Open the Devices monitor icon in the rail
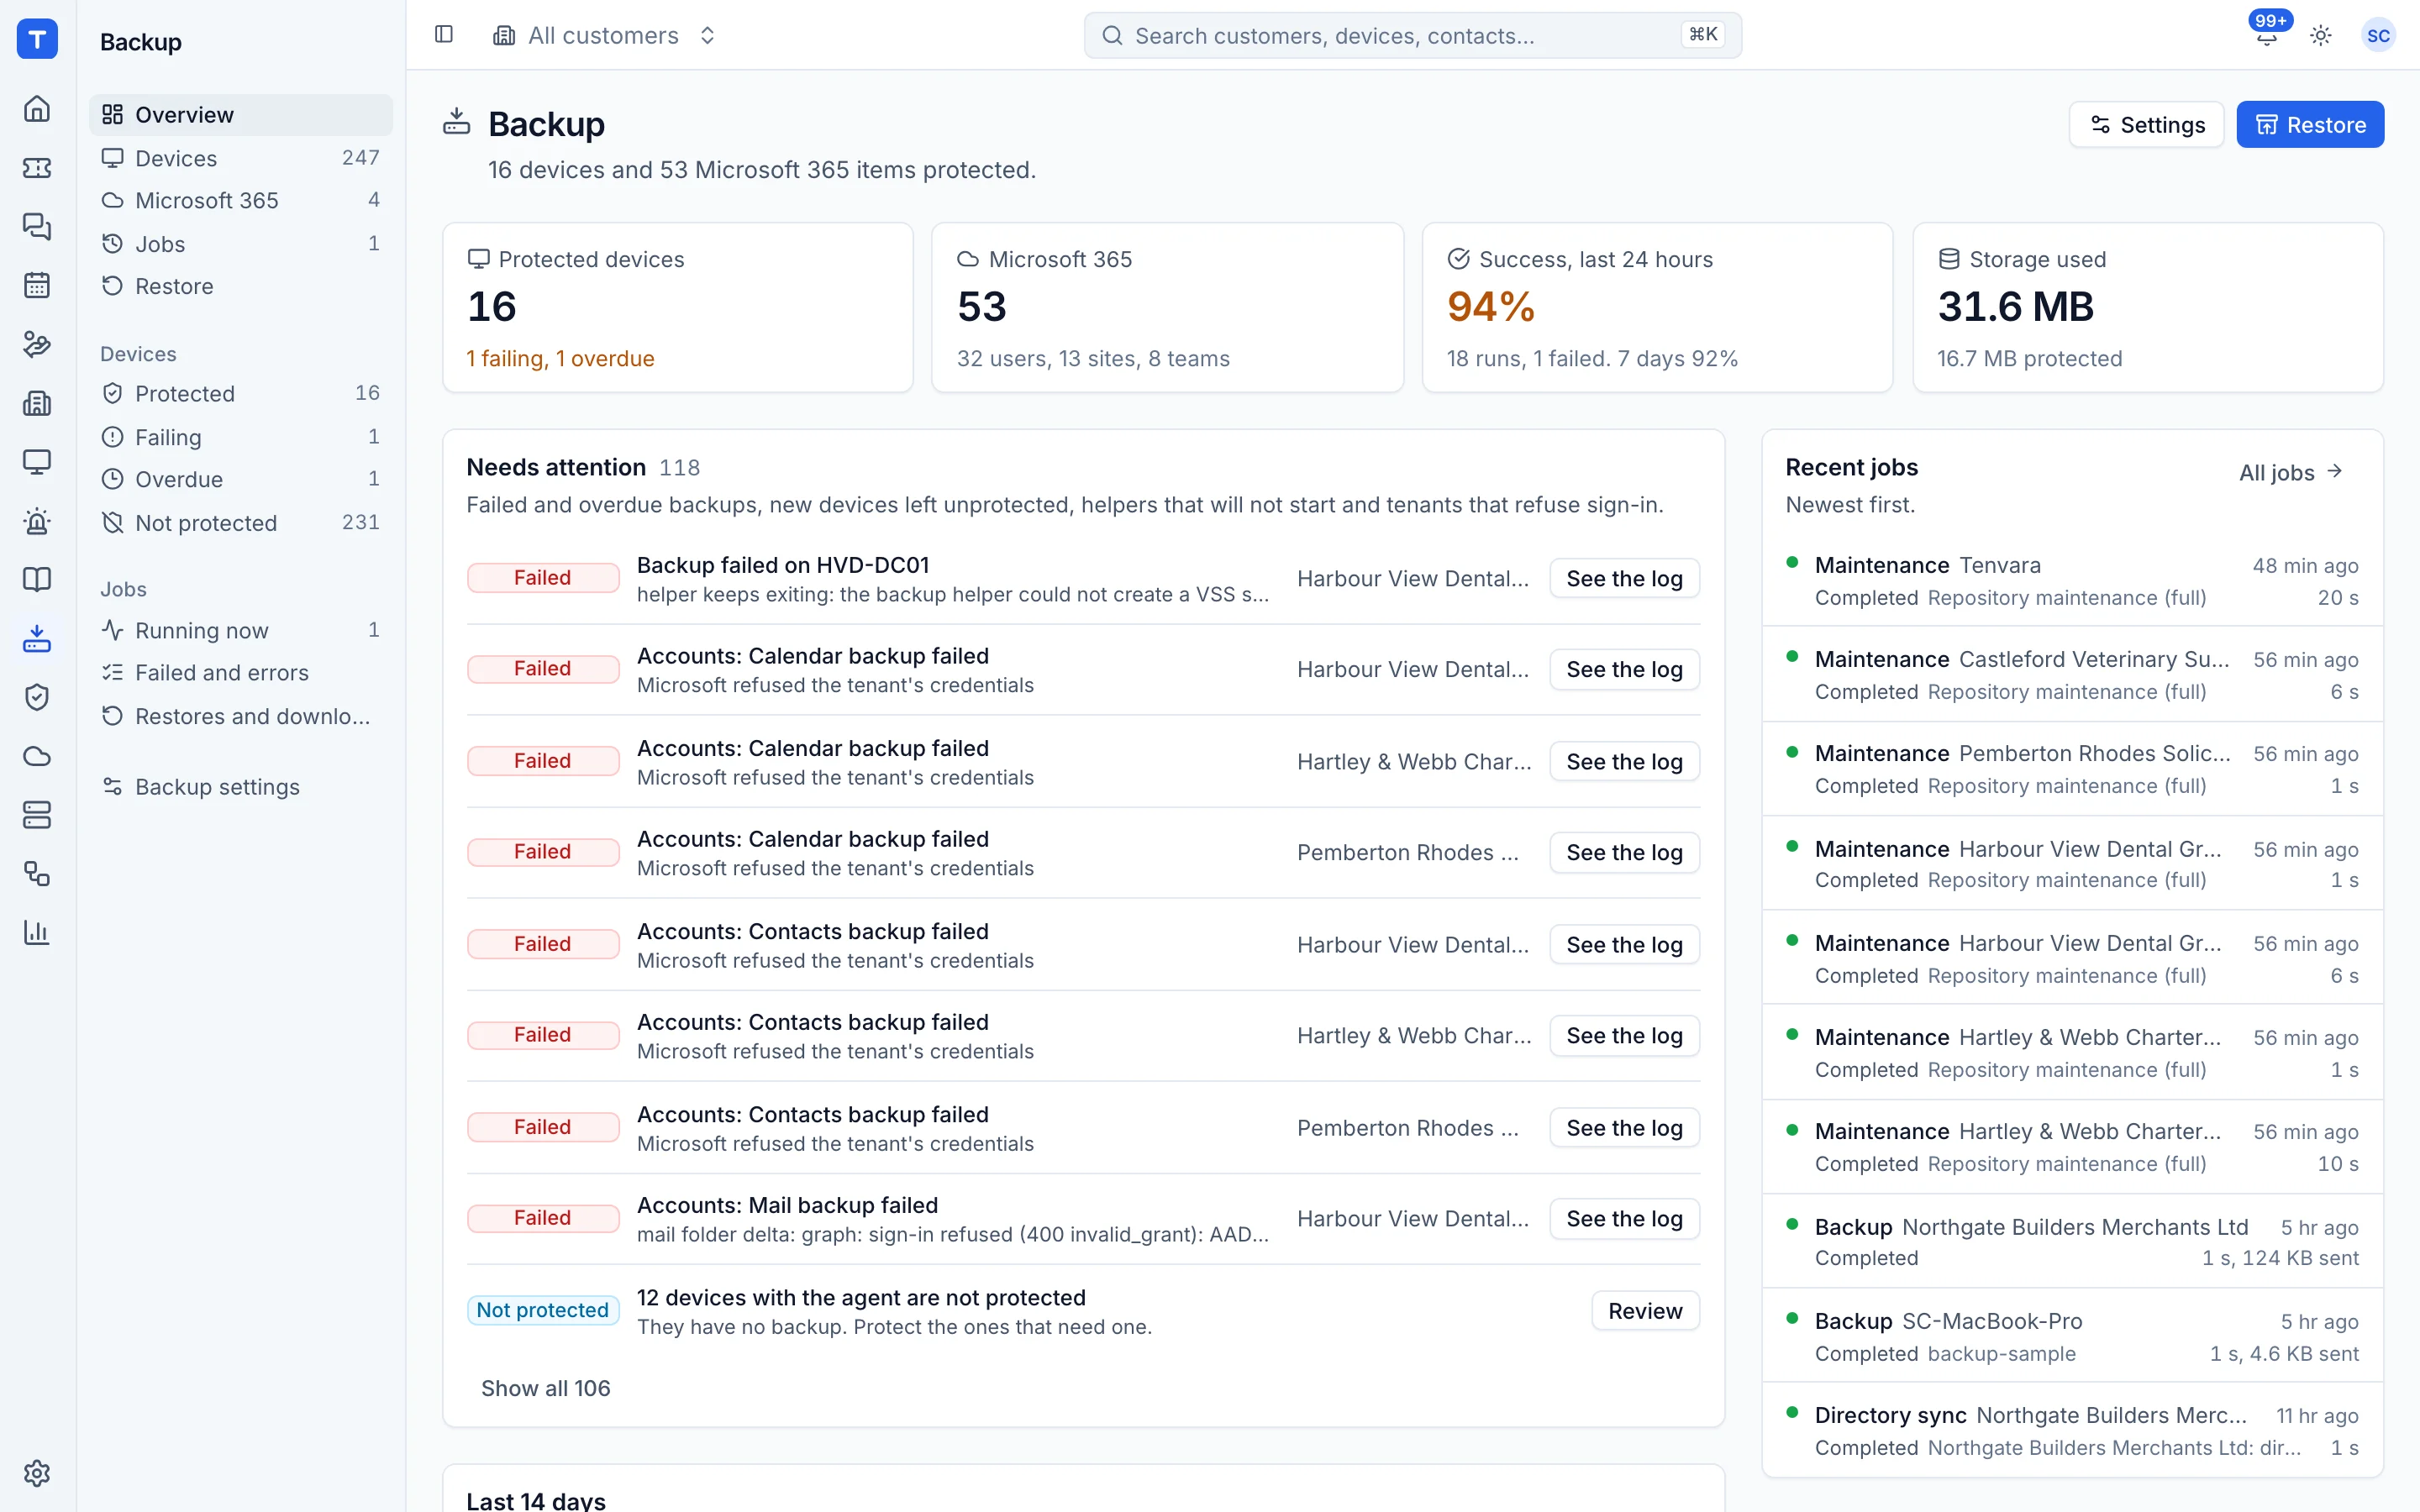Screen dimensions: 2420x1512 (37, 461)
